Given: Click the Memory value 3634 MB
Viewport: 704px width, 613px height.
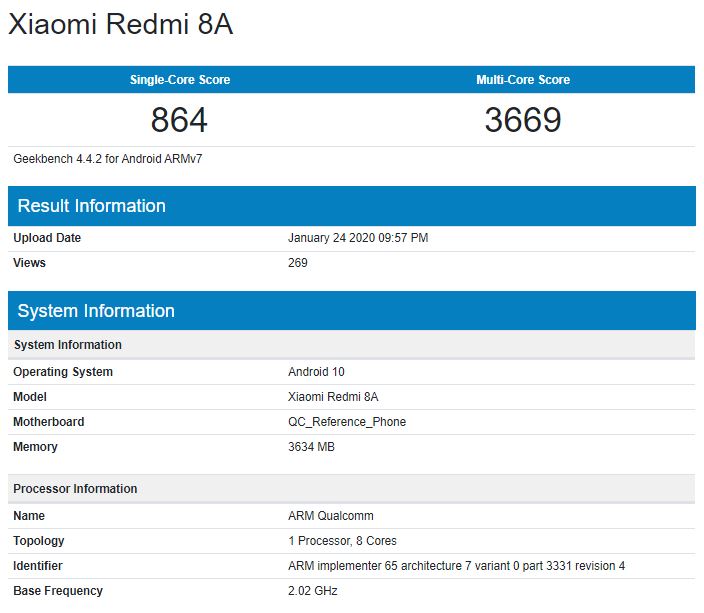Looking at the screenshot, I should [311, 447].
